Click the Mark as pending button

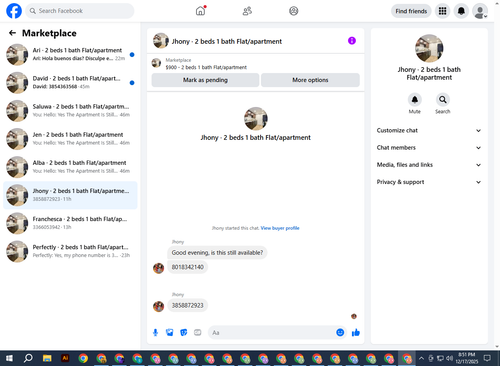point(205,80)
